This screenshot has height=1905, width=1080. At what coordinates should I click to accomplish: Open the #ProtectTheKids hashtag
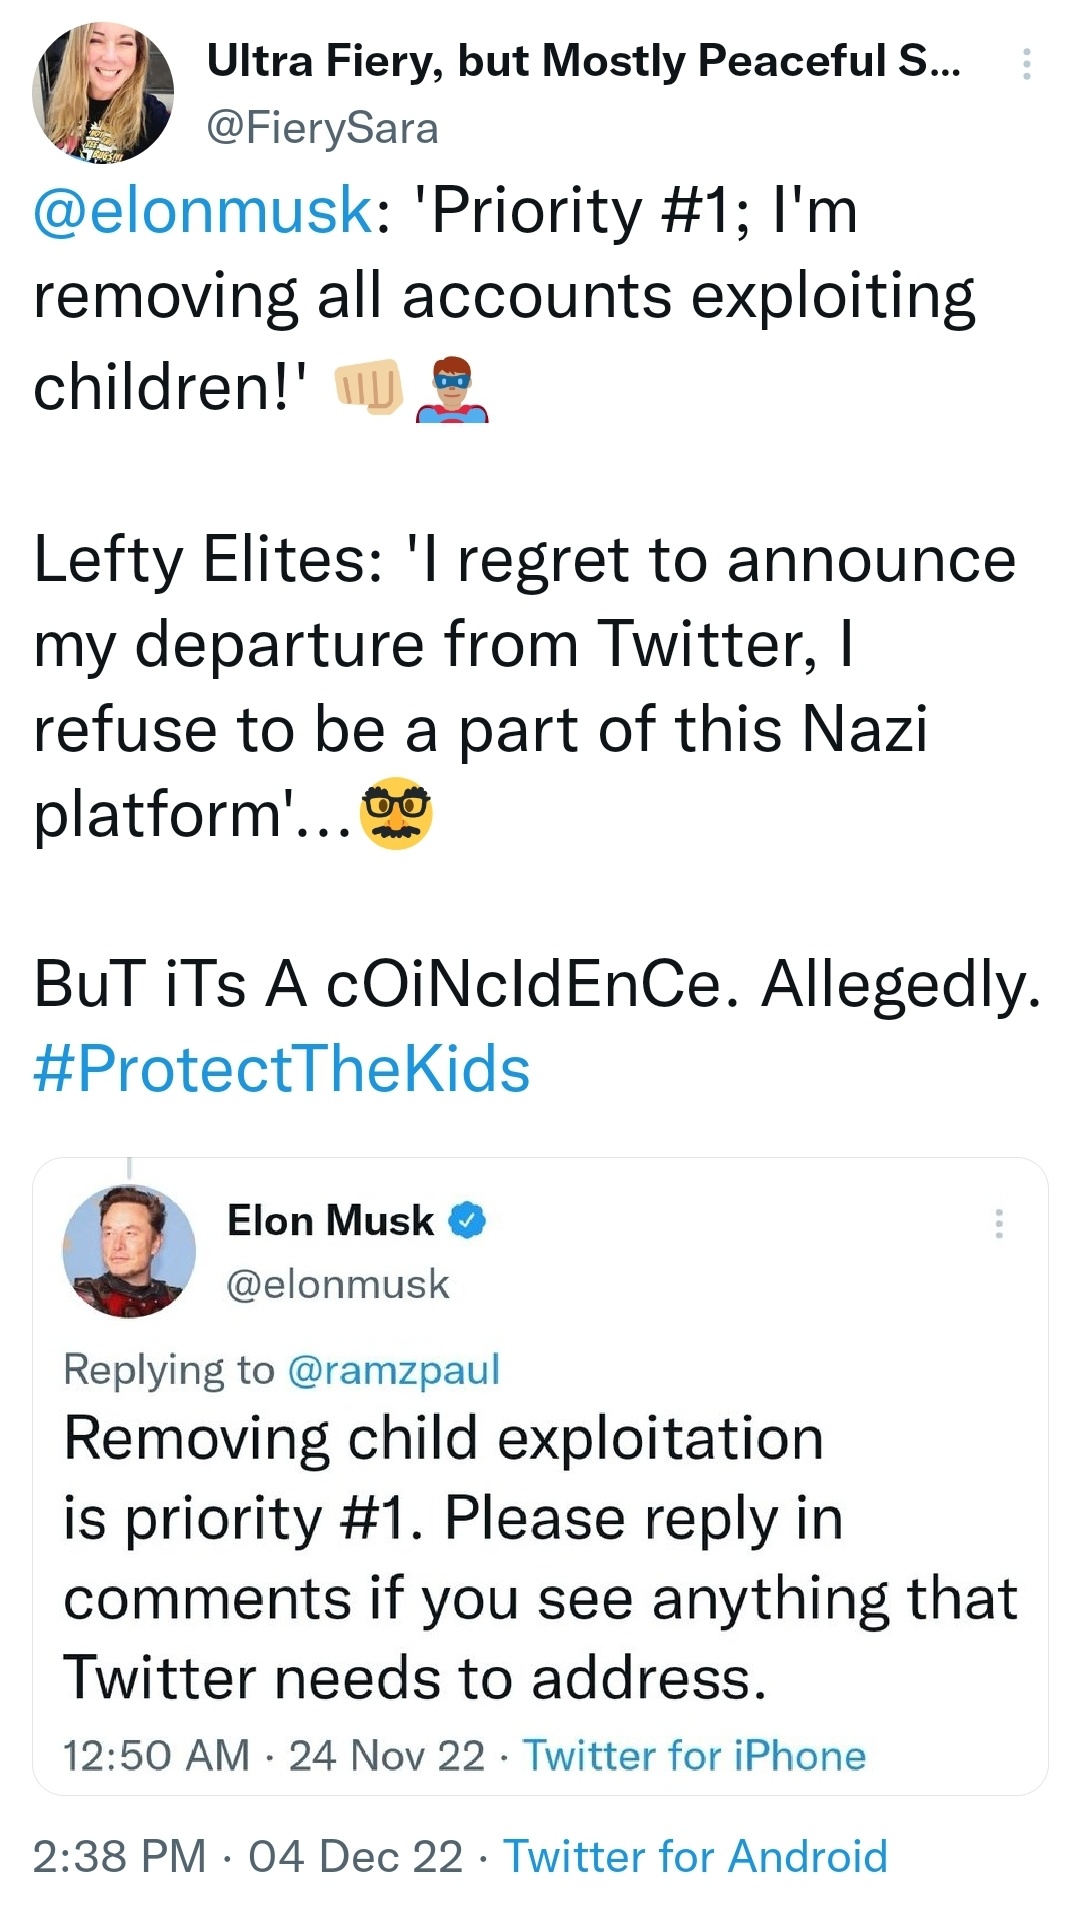coord(282,1068)
